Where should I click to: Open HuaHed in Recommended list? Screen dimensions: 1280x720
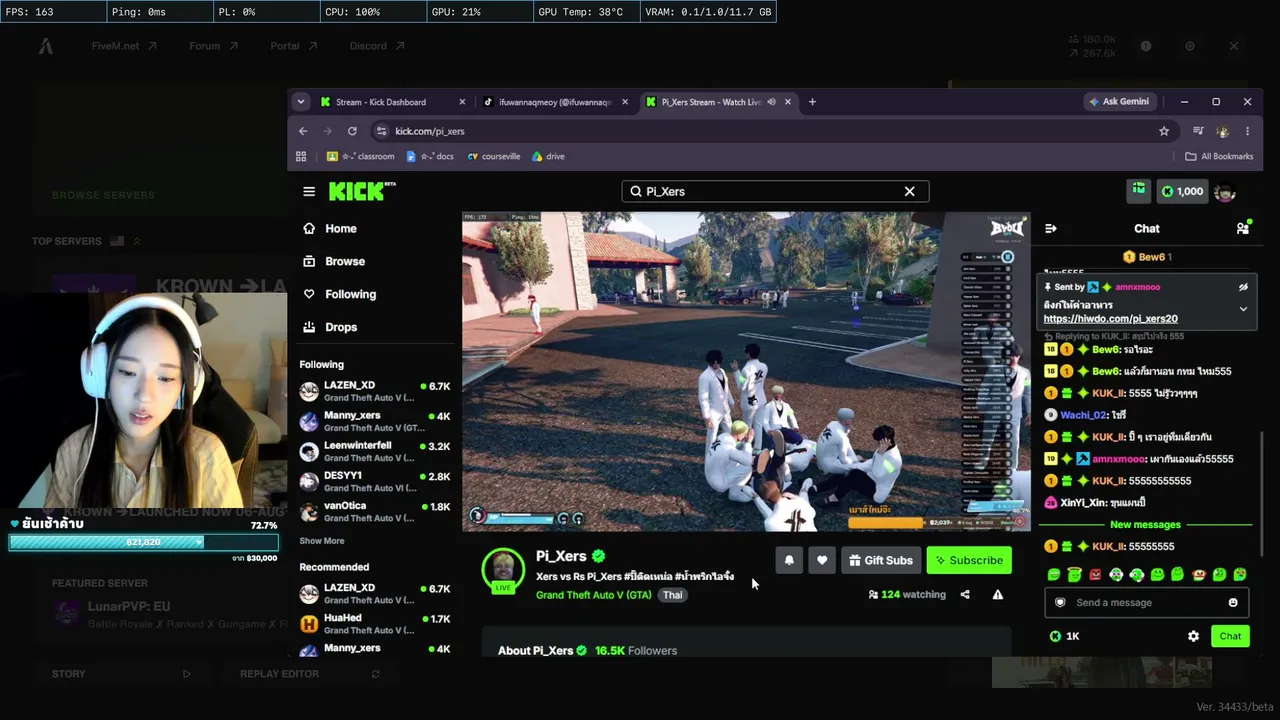click(374, 624)
